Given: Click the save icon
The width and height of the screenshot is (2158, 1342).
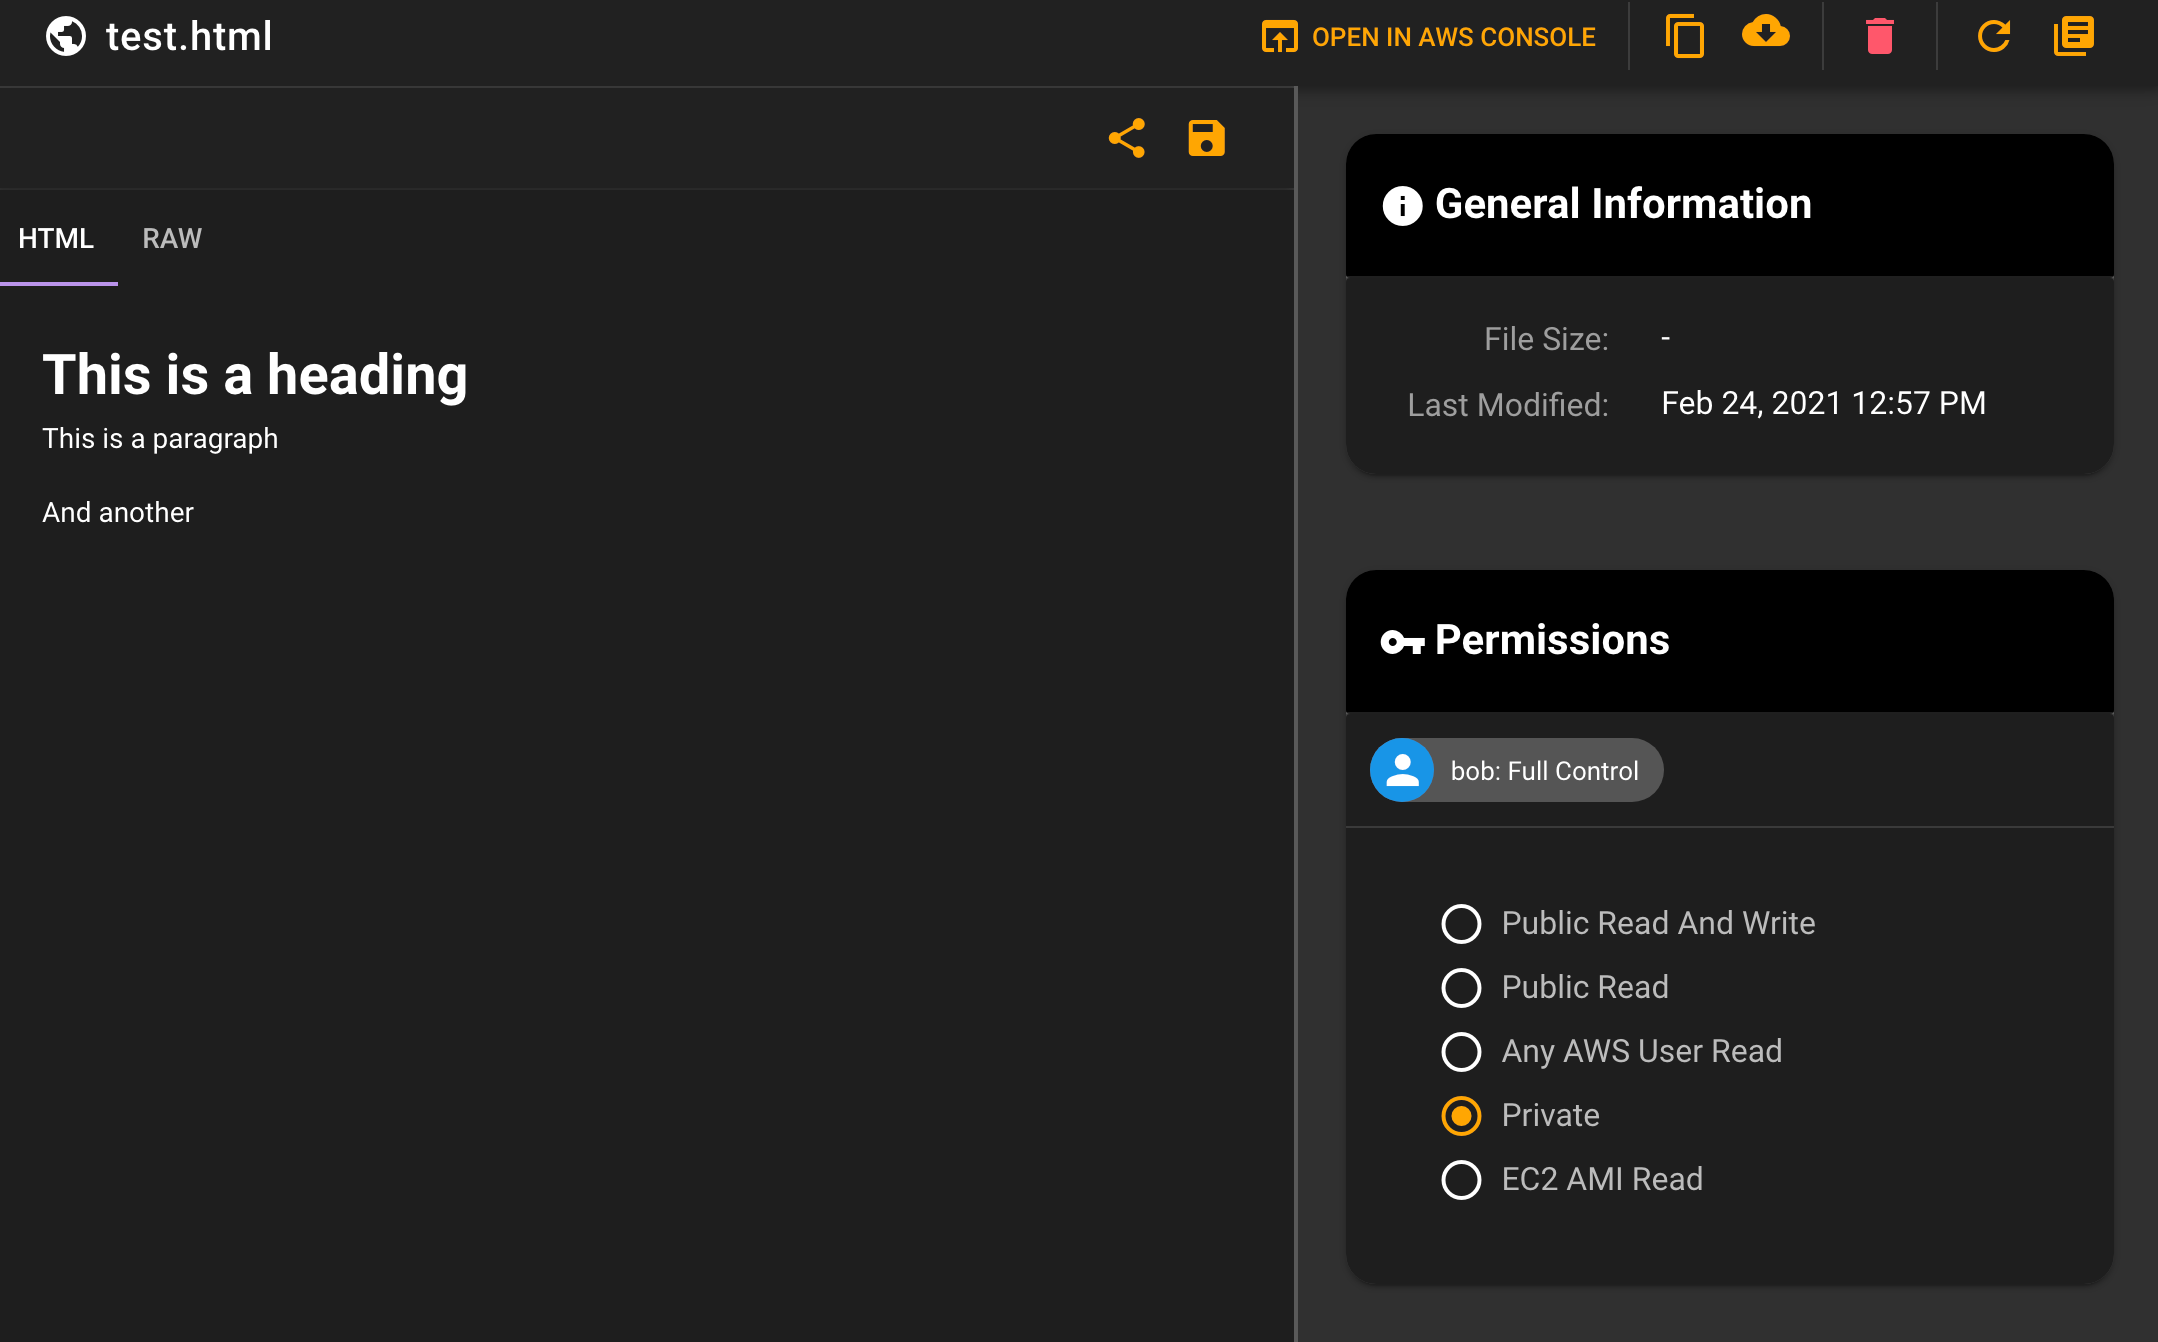Looking at the screenshot, I should (x=1206, y=139).
